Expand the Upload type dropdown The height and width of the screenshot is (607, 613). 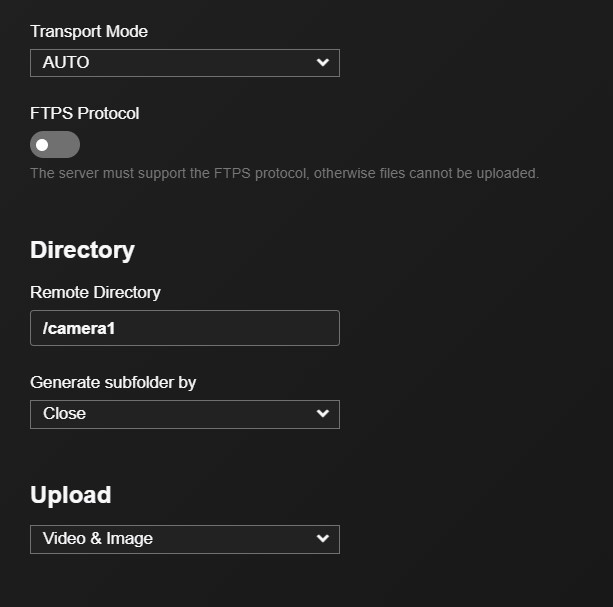(185, 539)
